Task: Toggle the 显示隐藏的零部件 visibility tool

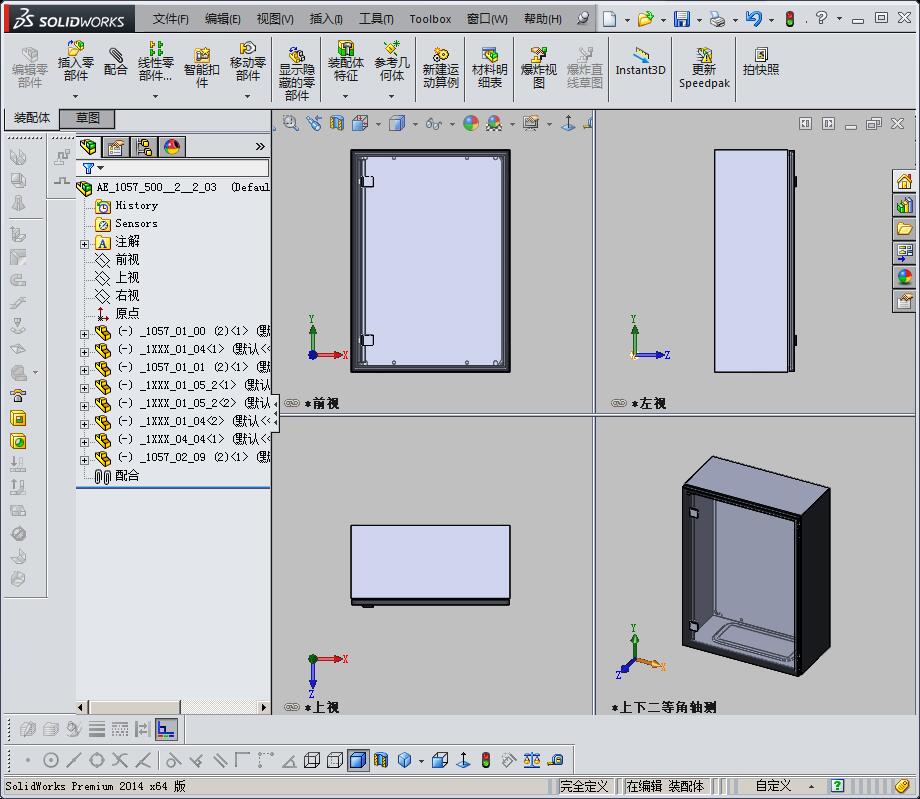Action: point(297,71)
